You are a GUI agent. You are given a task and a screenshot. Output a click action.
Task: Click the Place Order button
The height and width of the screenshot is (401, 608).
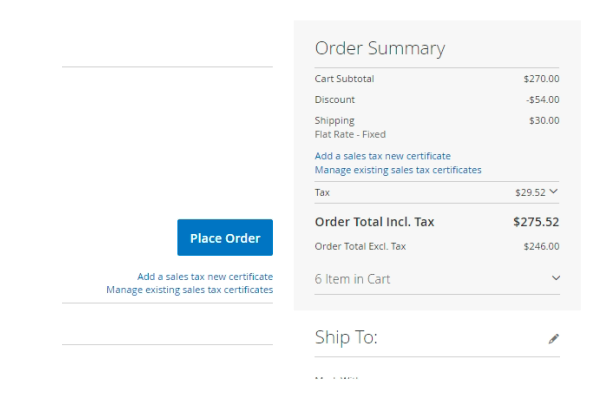(225, 238)
